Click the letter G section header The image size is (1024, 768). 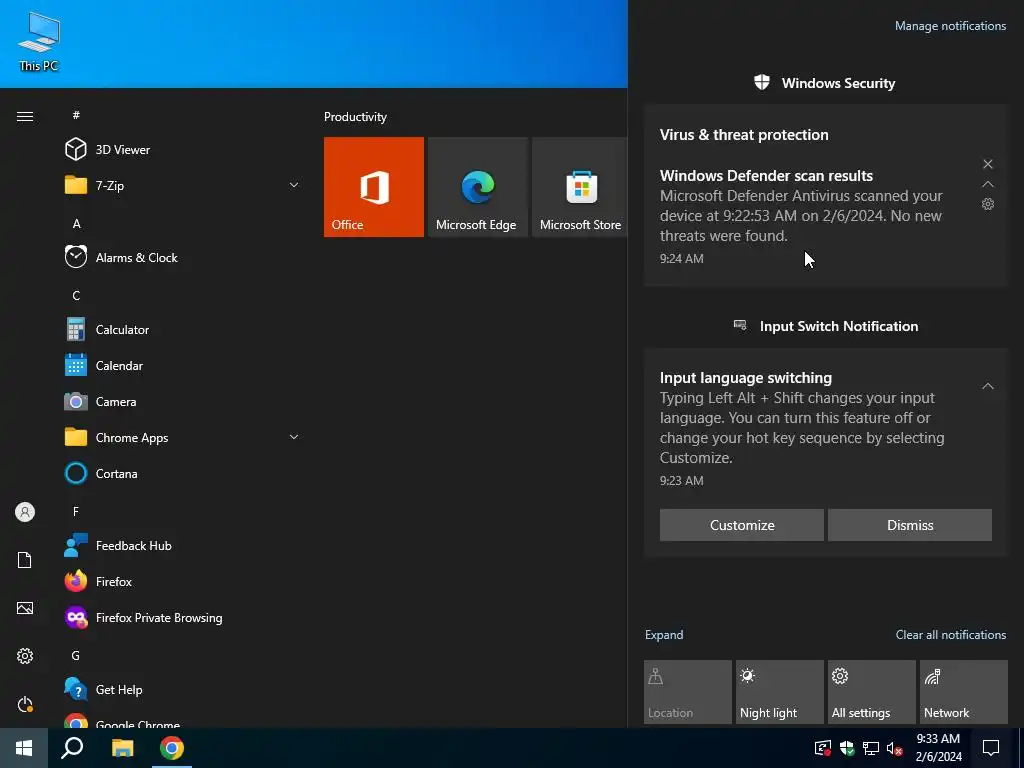(76, 656)
